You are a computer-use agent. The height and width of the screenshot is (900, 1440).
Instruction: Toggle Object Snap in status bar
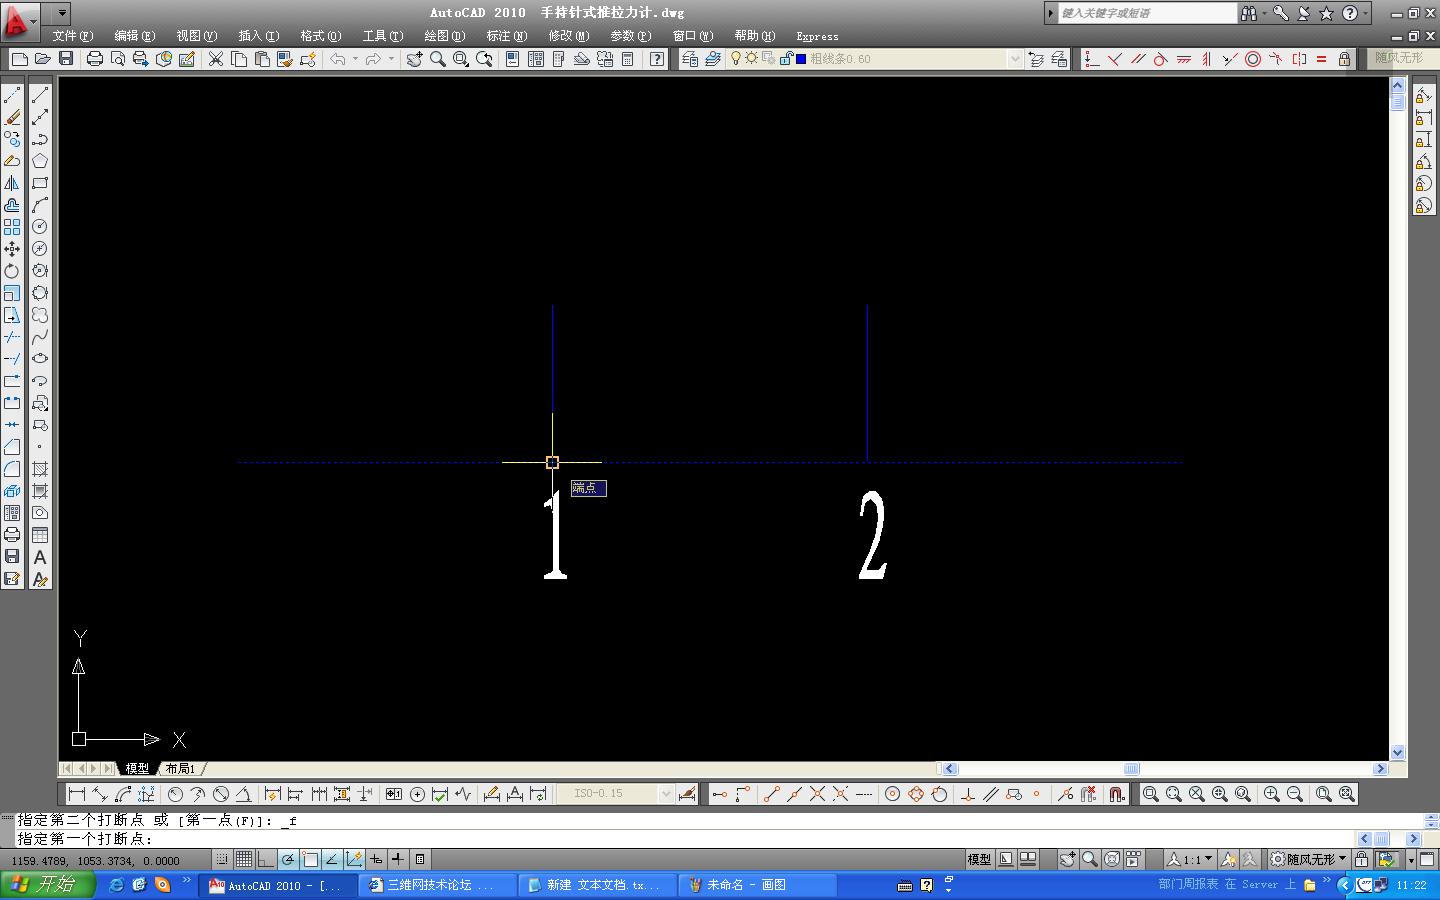tap(310, 859)
